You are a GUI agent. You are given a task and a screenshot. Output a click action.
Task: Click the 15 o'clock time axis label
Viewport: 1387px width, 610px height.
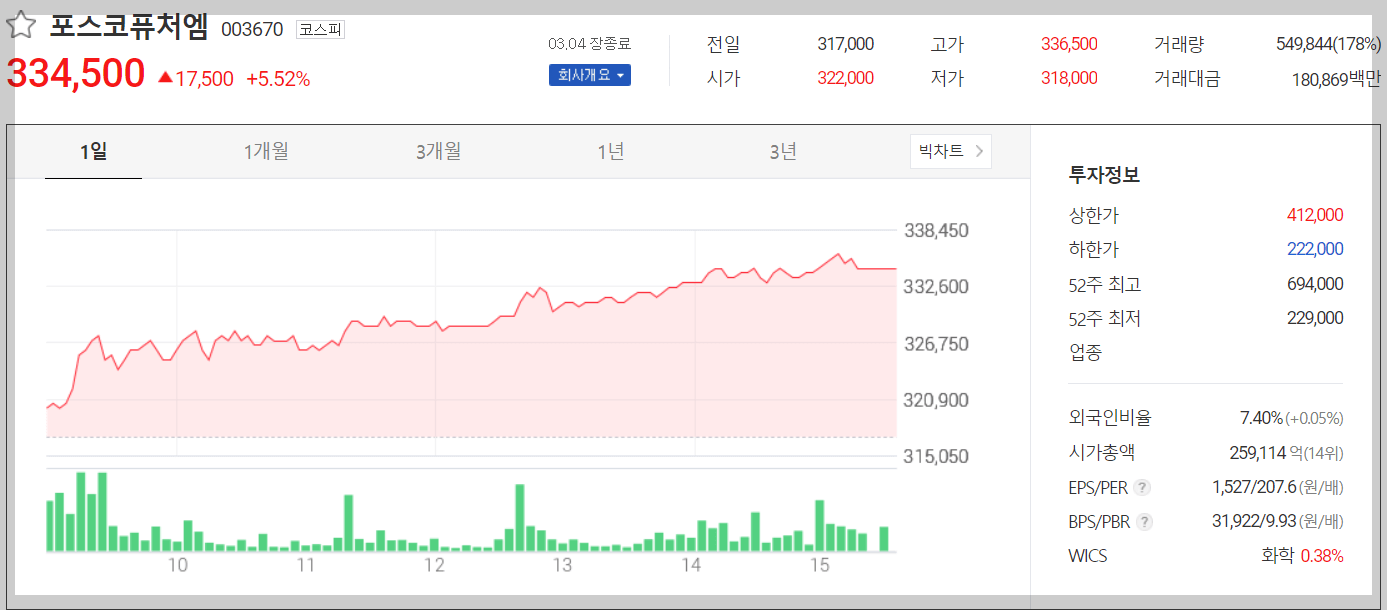click(x=820, y=566)
